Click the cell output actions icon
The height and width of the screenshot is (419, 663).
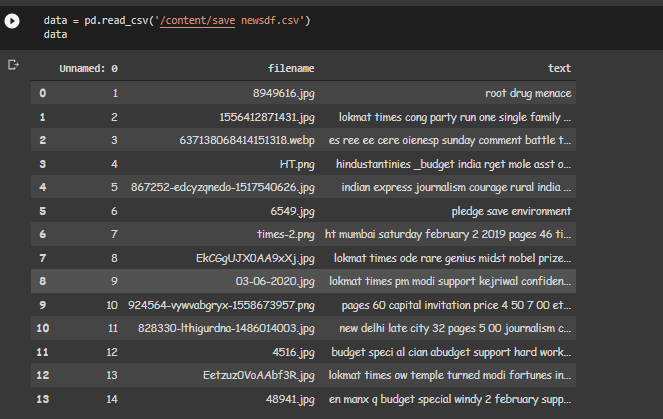click(13, 64)
